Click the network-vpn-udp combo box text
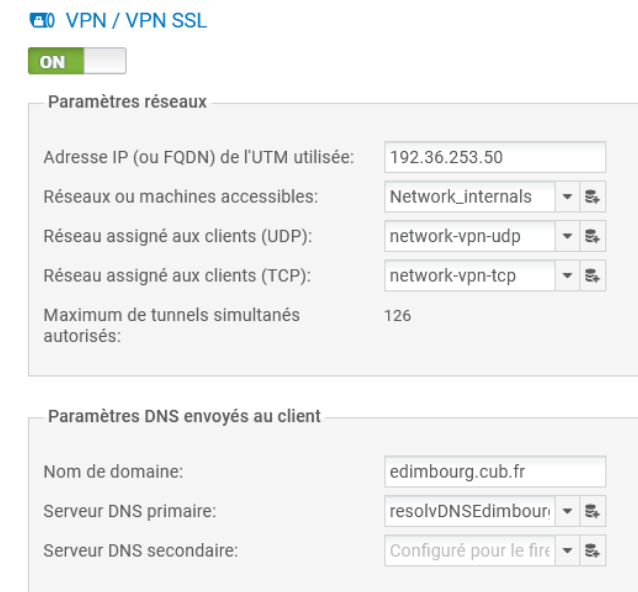Screen dimensions: 638x592 (x=469, y=238)
